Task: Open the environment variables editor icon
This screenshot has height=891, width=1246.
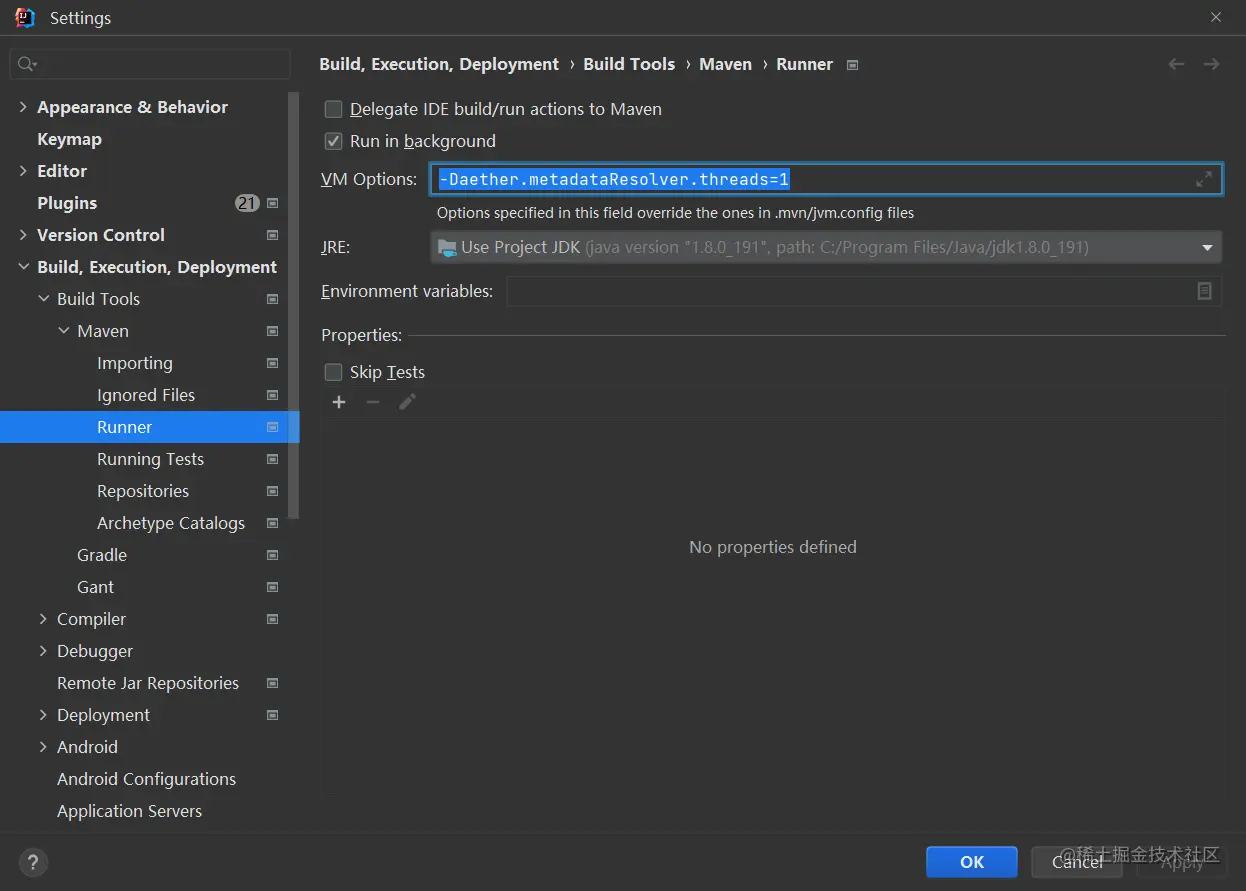Action: [x=1204, y=291]
